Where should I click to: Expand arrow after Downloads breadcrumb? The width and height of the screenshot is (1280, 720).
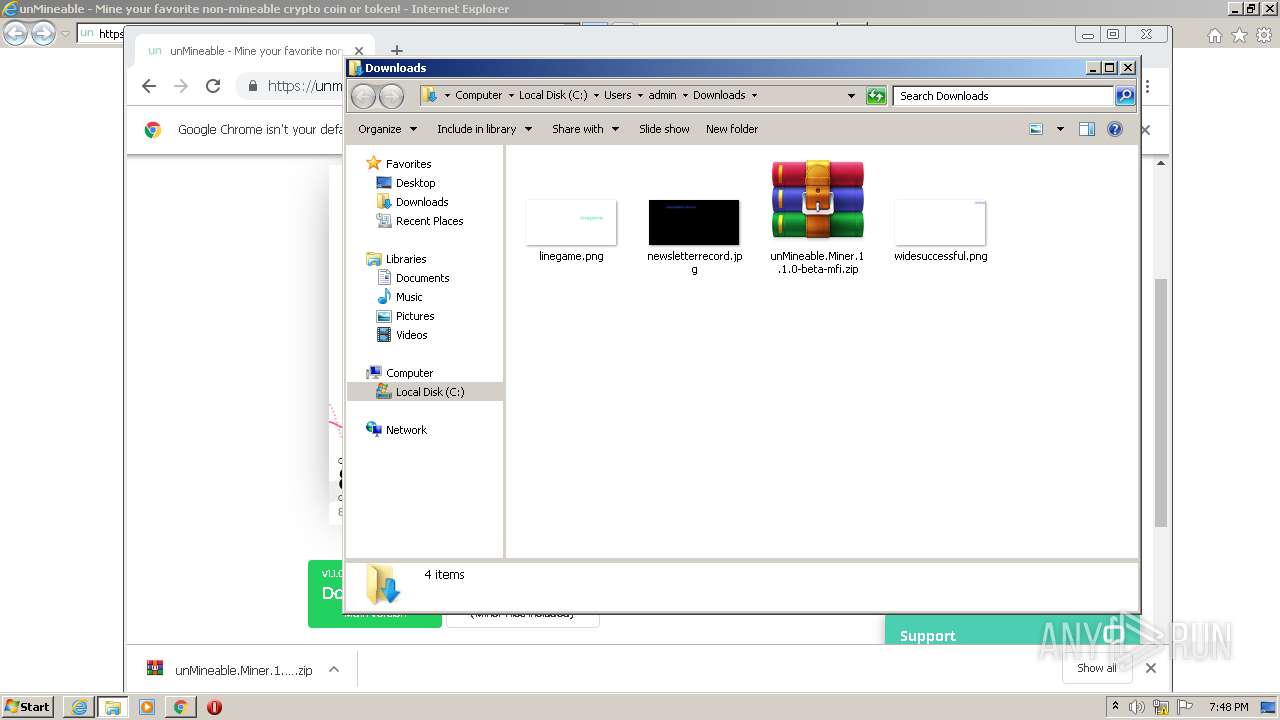click(x=754, y=96)
